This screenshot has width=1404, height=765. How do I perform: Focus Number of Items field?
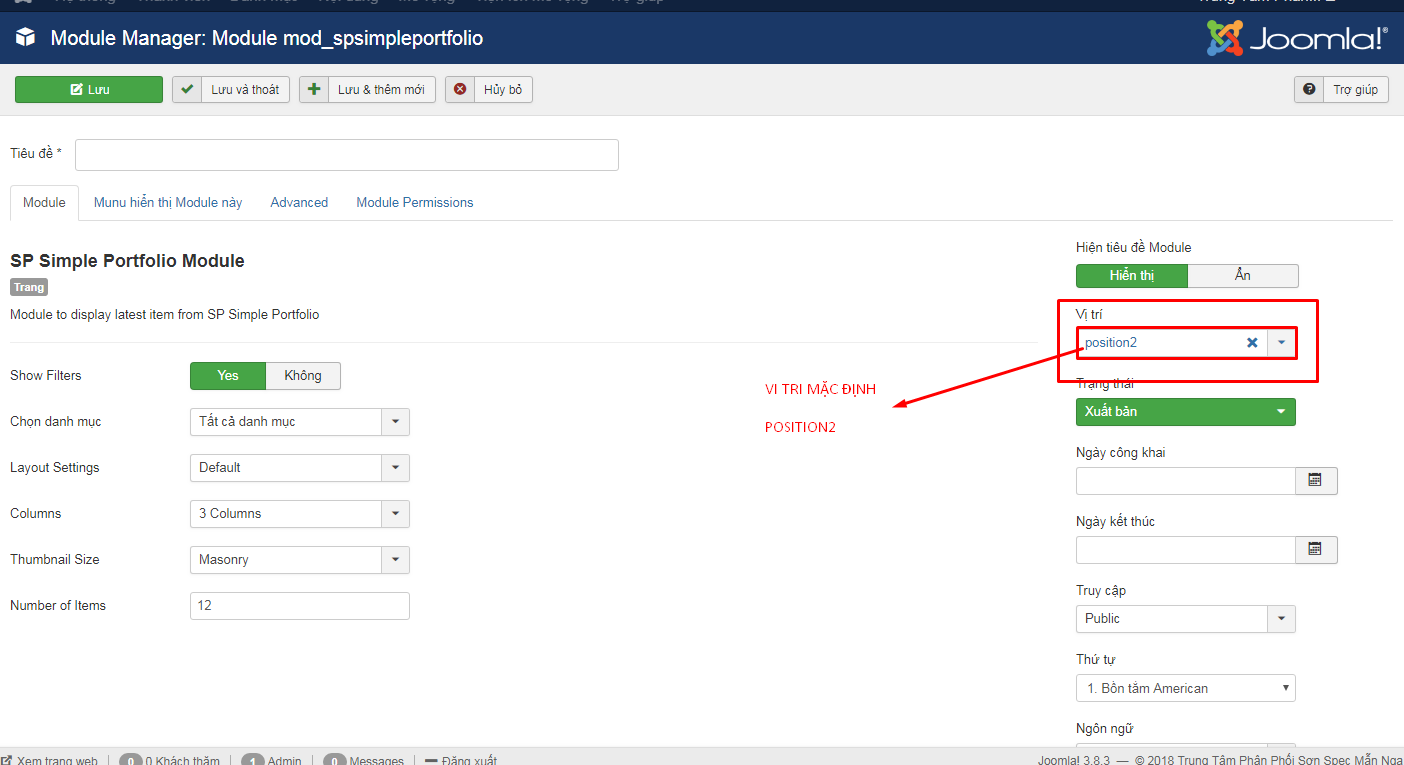[x=299, y=606]
